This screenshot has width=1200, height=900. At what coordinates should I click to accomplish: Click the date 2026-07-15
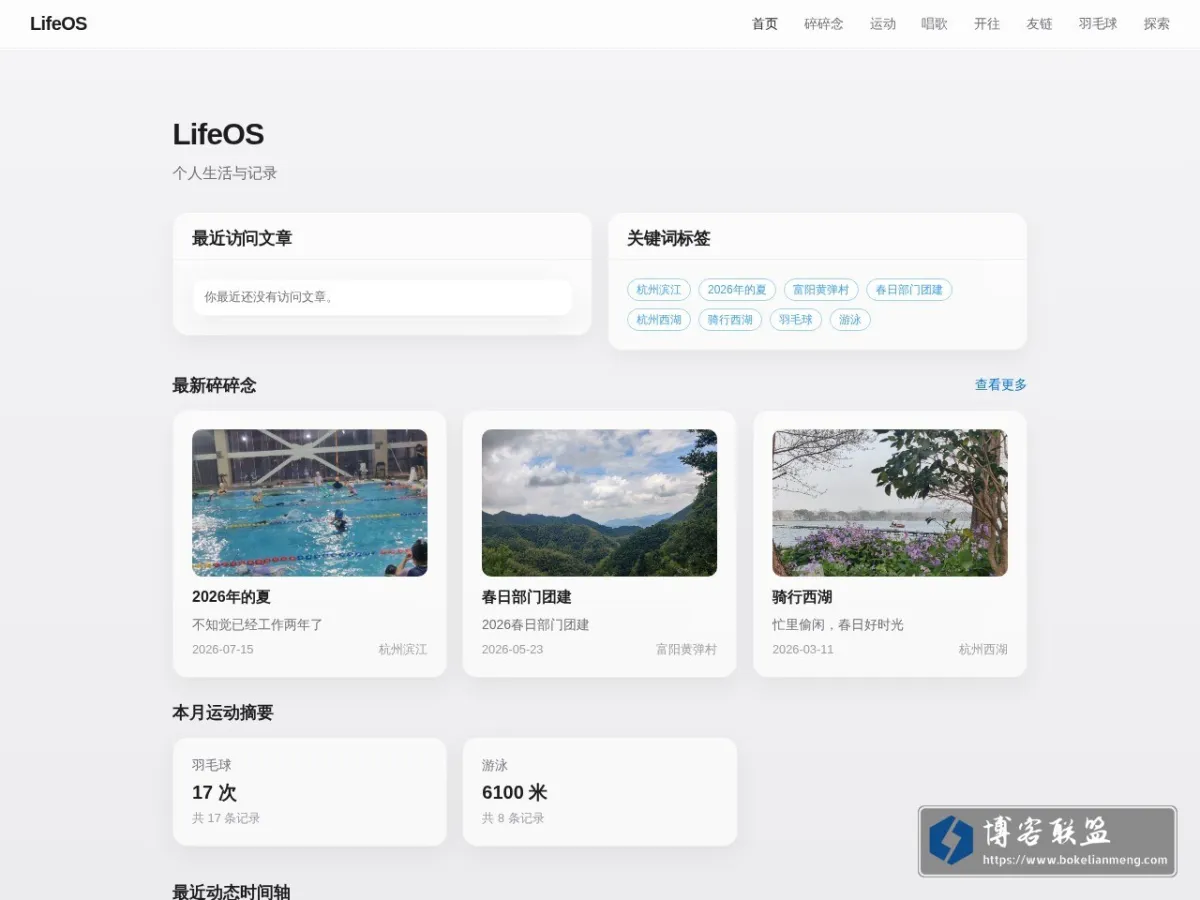tap(223, 650)
